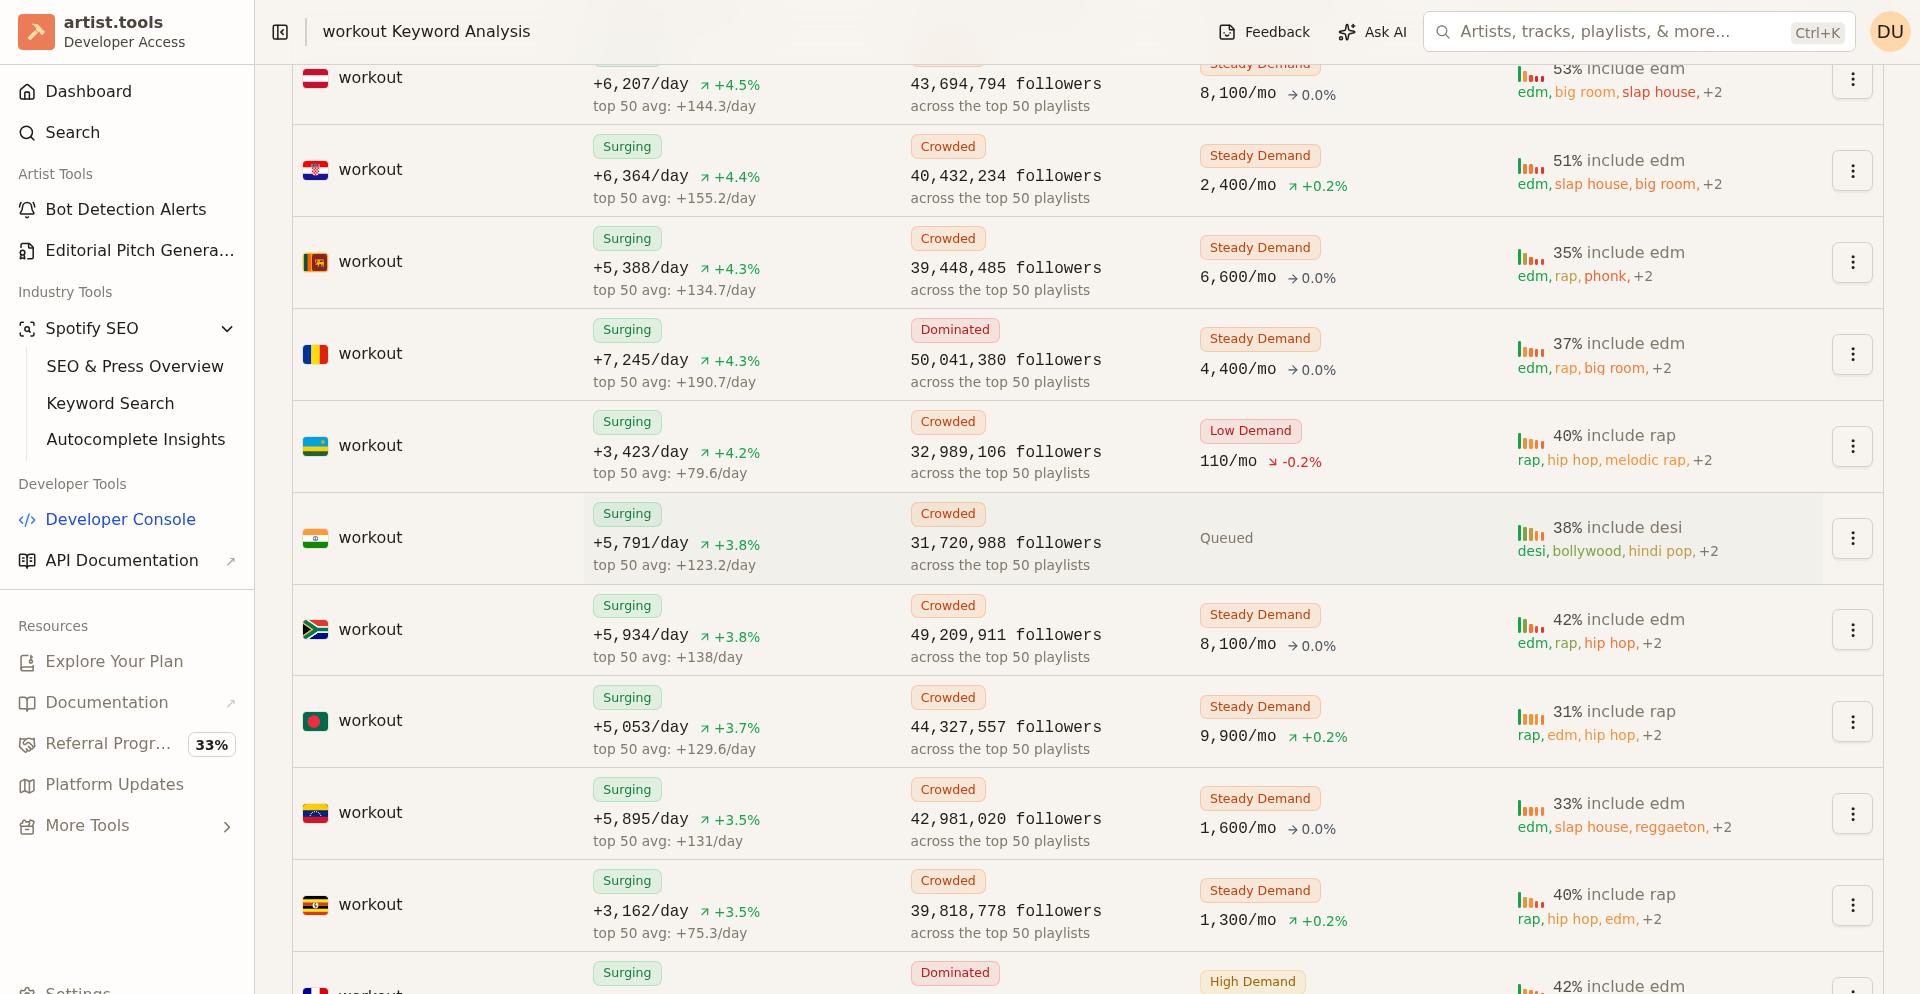This screenshot has width=1920, height=994.
Task: Open the DU user avatar menu
Action: pyautogui.click(x=1890, y=32)
